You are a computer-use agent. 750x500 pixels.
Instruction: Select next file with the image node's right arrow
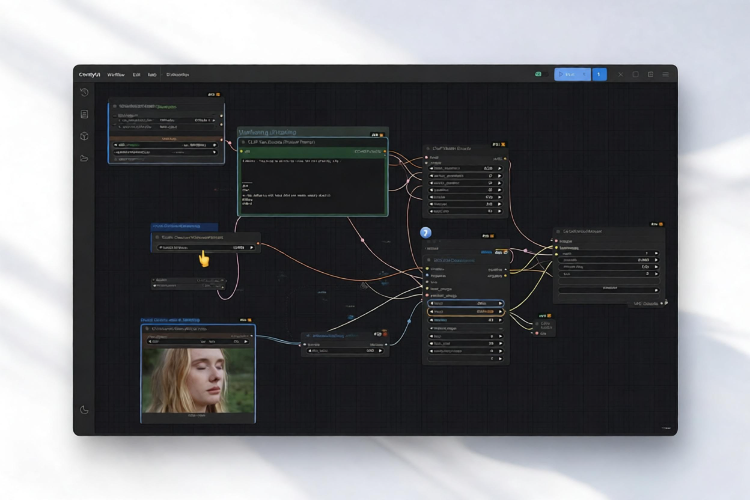(246, 342)
